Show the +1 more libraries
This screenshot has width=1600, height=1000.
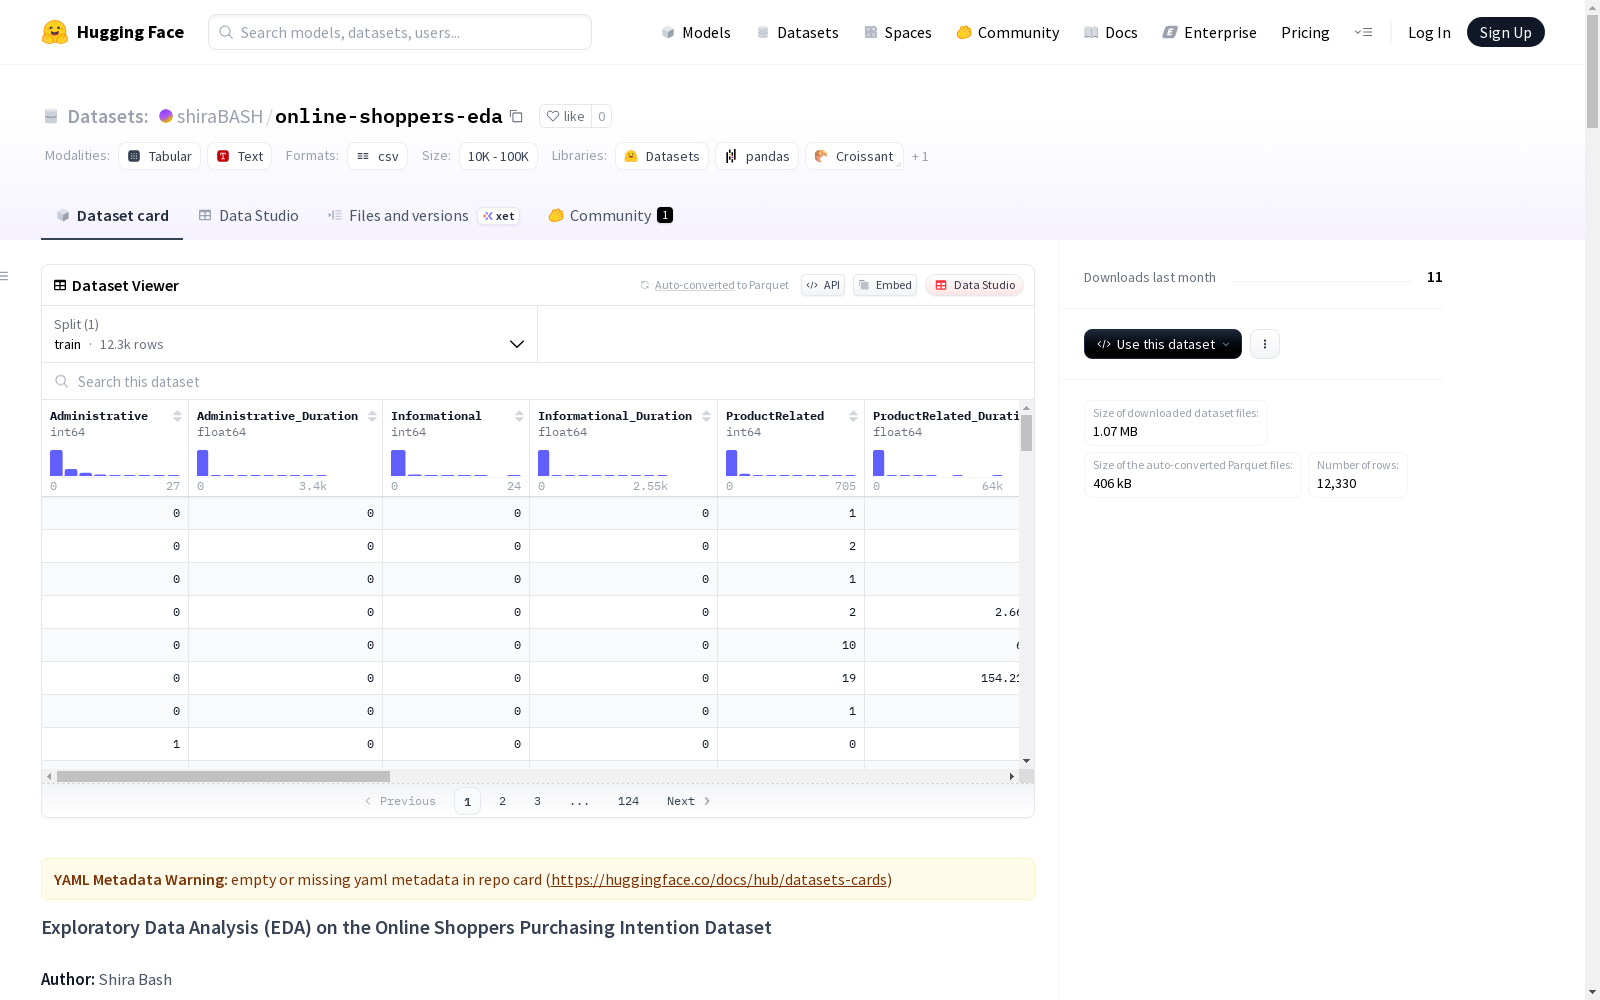point(920,156)
